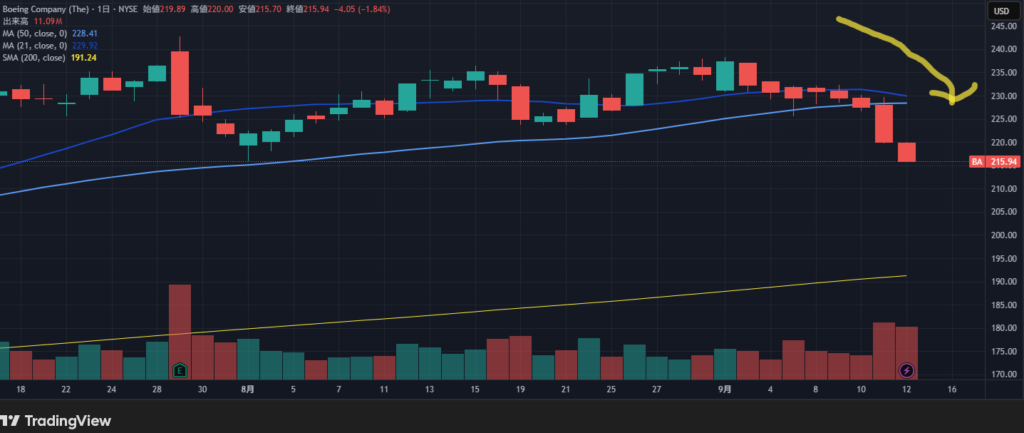Click the 13 label on the date axis
The width and height of the screenshot is (1024, 433).
point(430,389)
